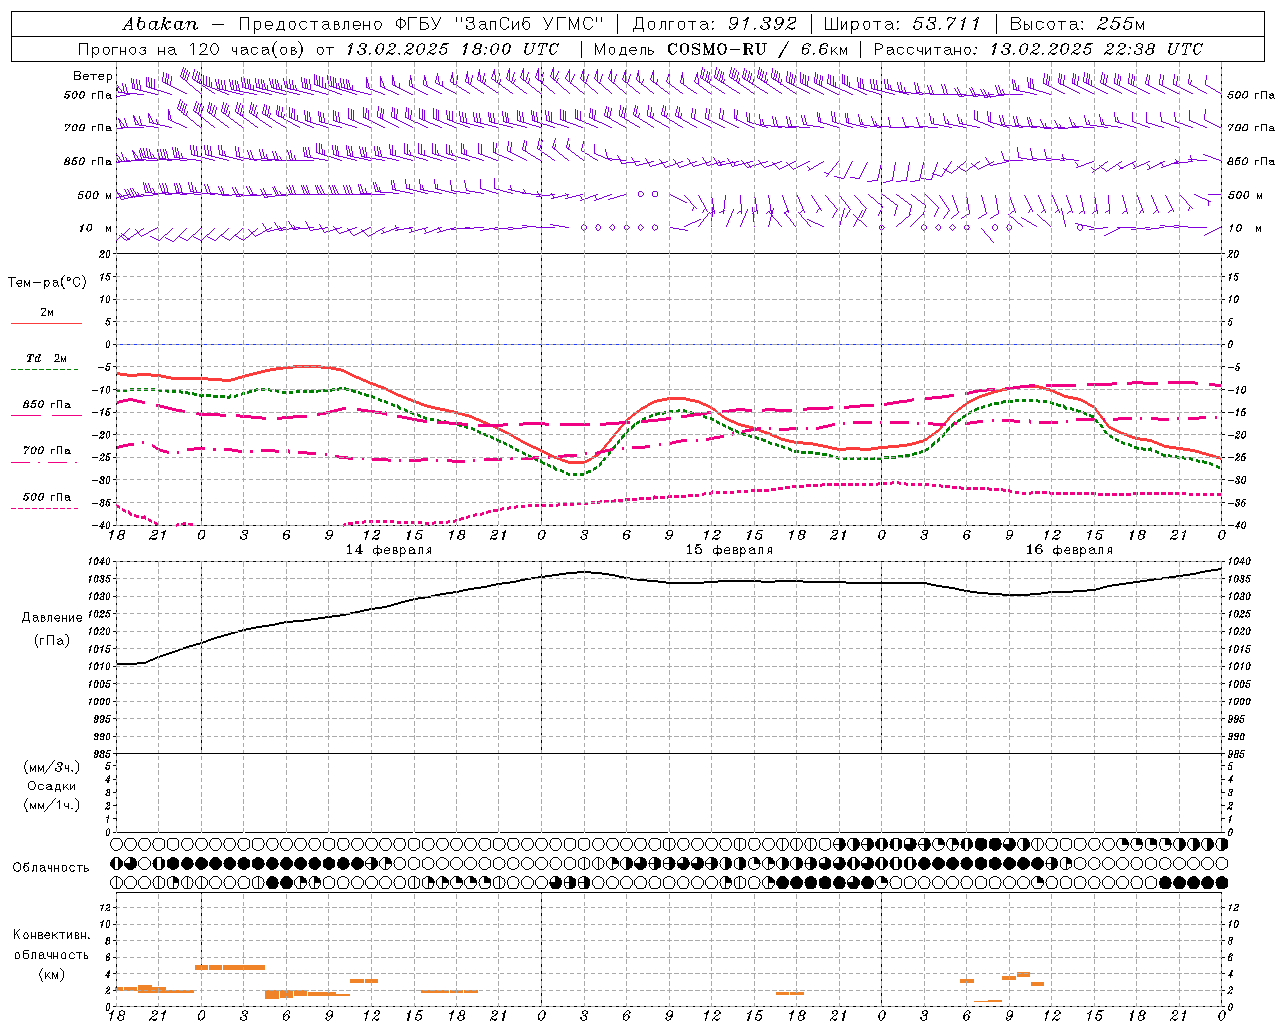The height and width of the screenshot is (1024, 1280).
Task: Click the left "500 м" wind level label
Action: pyautogui.click(x=95, y=195)
